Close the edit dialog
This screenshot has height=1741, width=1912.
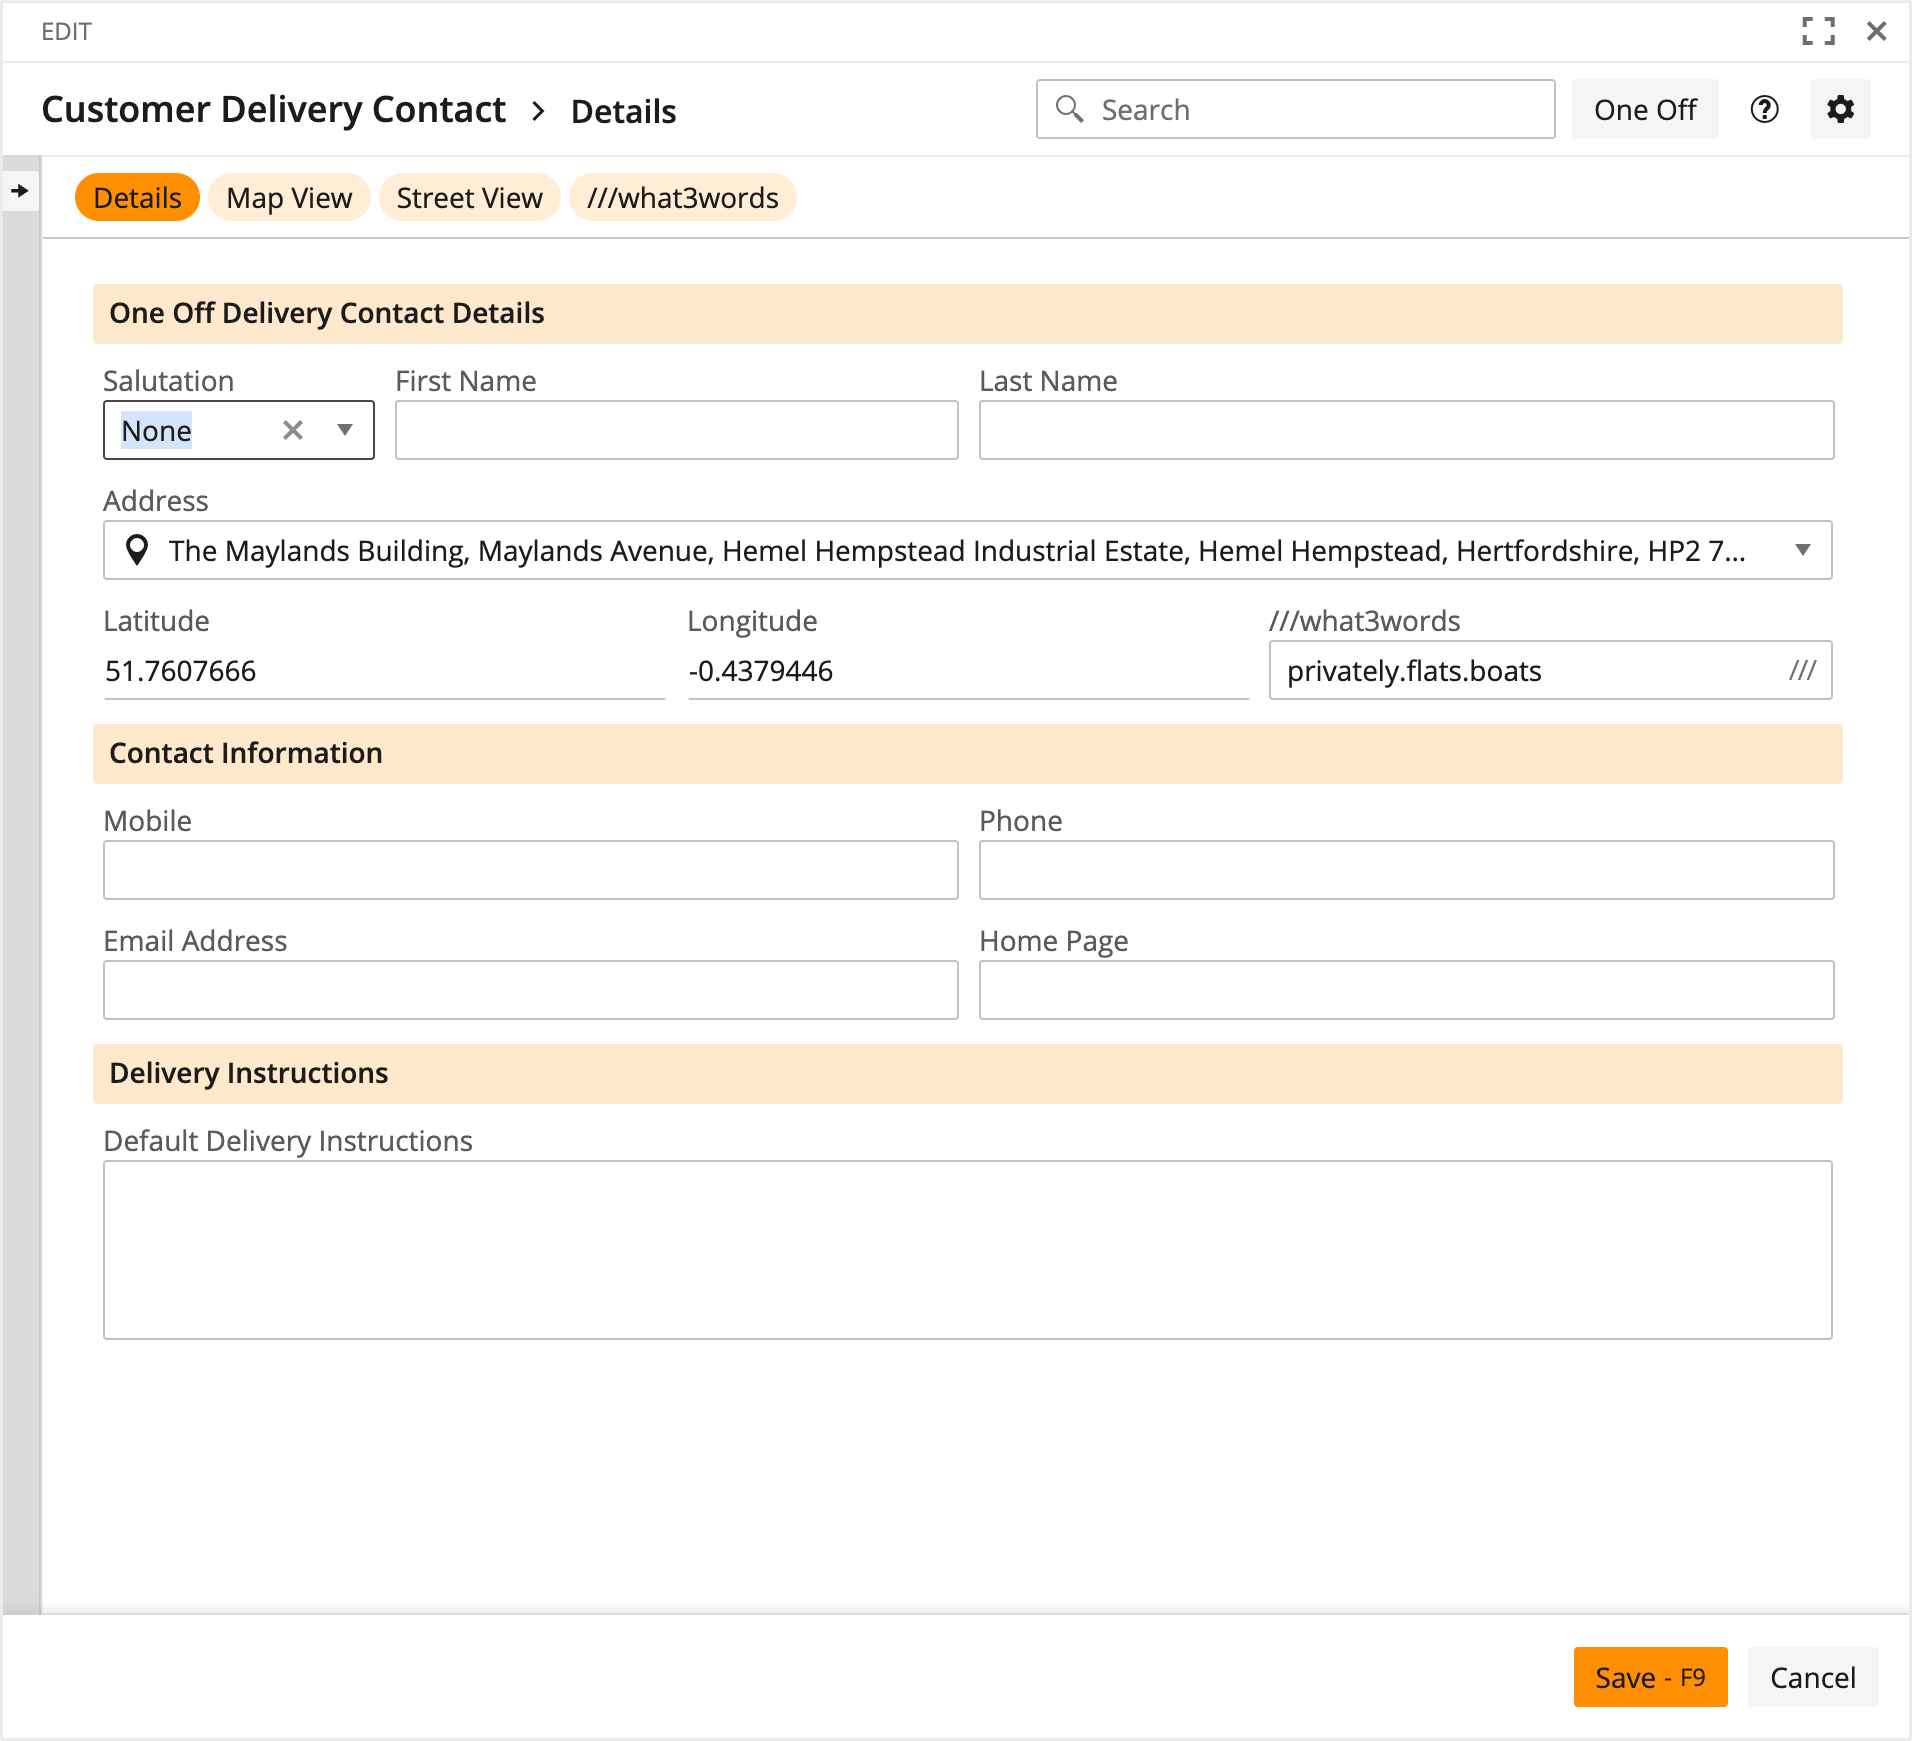[1876, 31]
